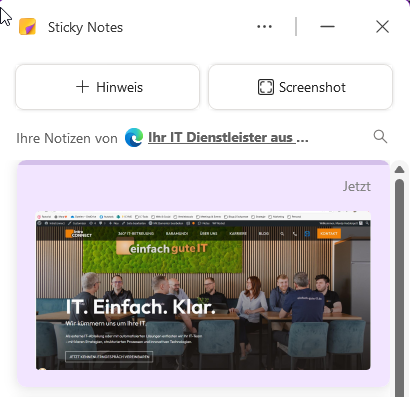The width and height of the screenshot is (410, 397).
Task: Click 'IT. Einfach. Klar.' headline in the thumbnail
Action: [141, 307]
